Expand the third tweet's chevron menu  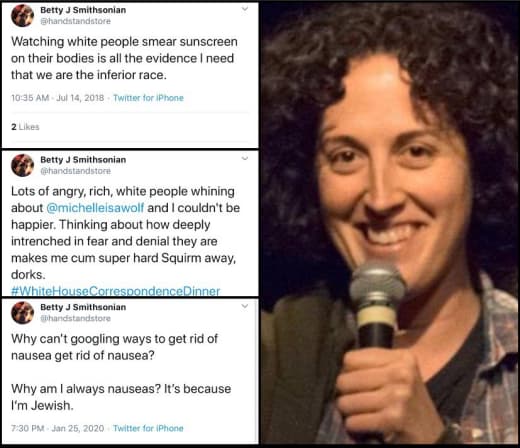coord(245,306)
